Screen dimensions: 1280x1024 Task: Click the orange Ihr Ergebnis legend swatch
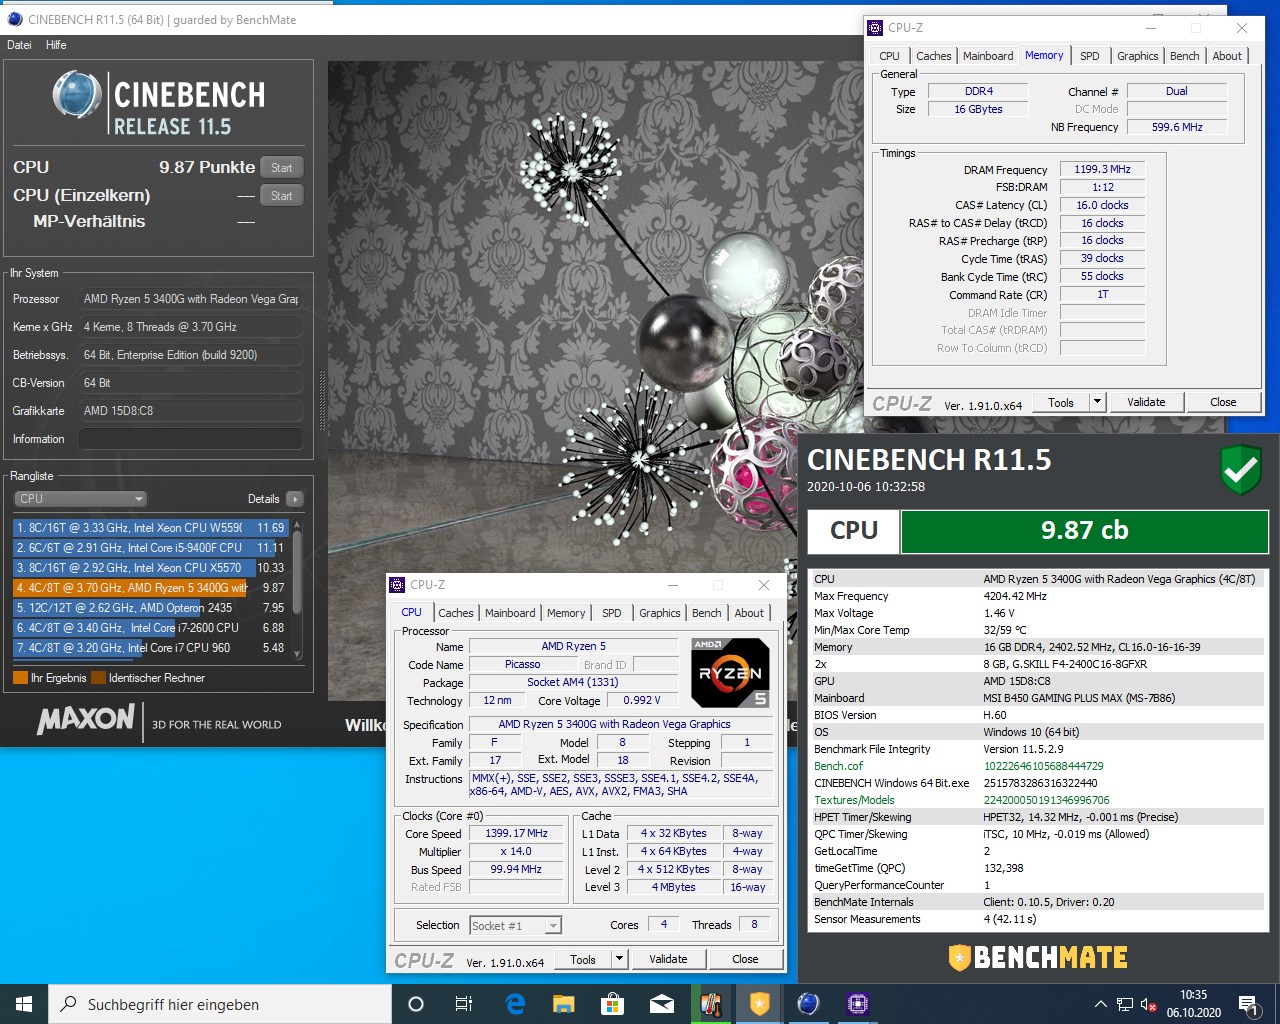click(20, 678)
